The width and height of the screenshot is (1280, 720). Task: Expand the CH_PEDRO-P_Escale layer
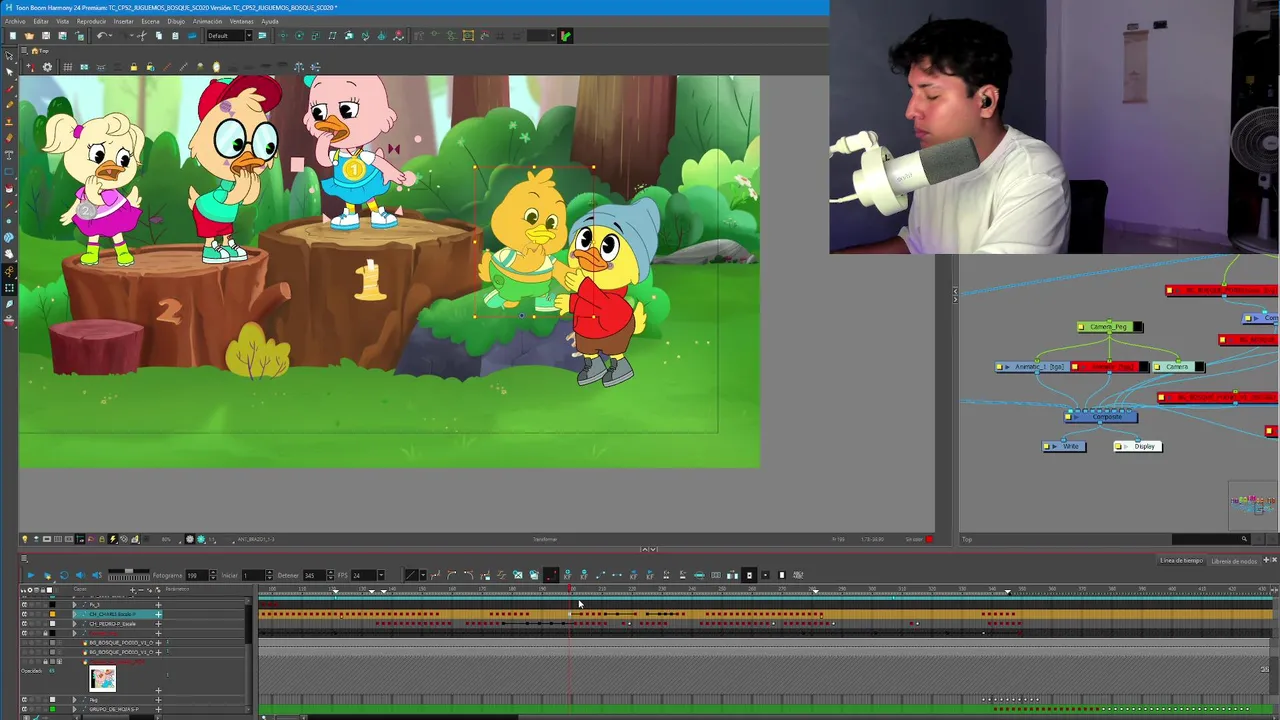tap(75, 623)
